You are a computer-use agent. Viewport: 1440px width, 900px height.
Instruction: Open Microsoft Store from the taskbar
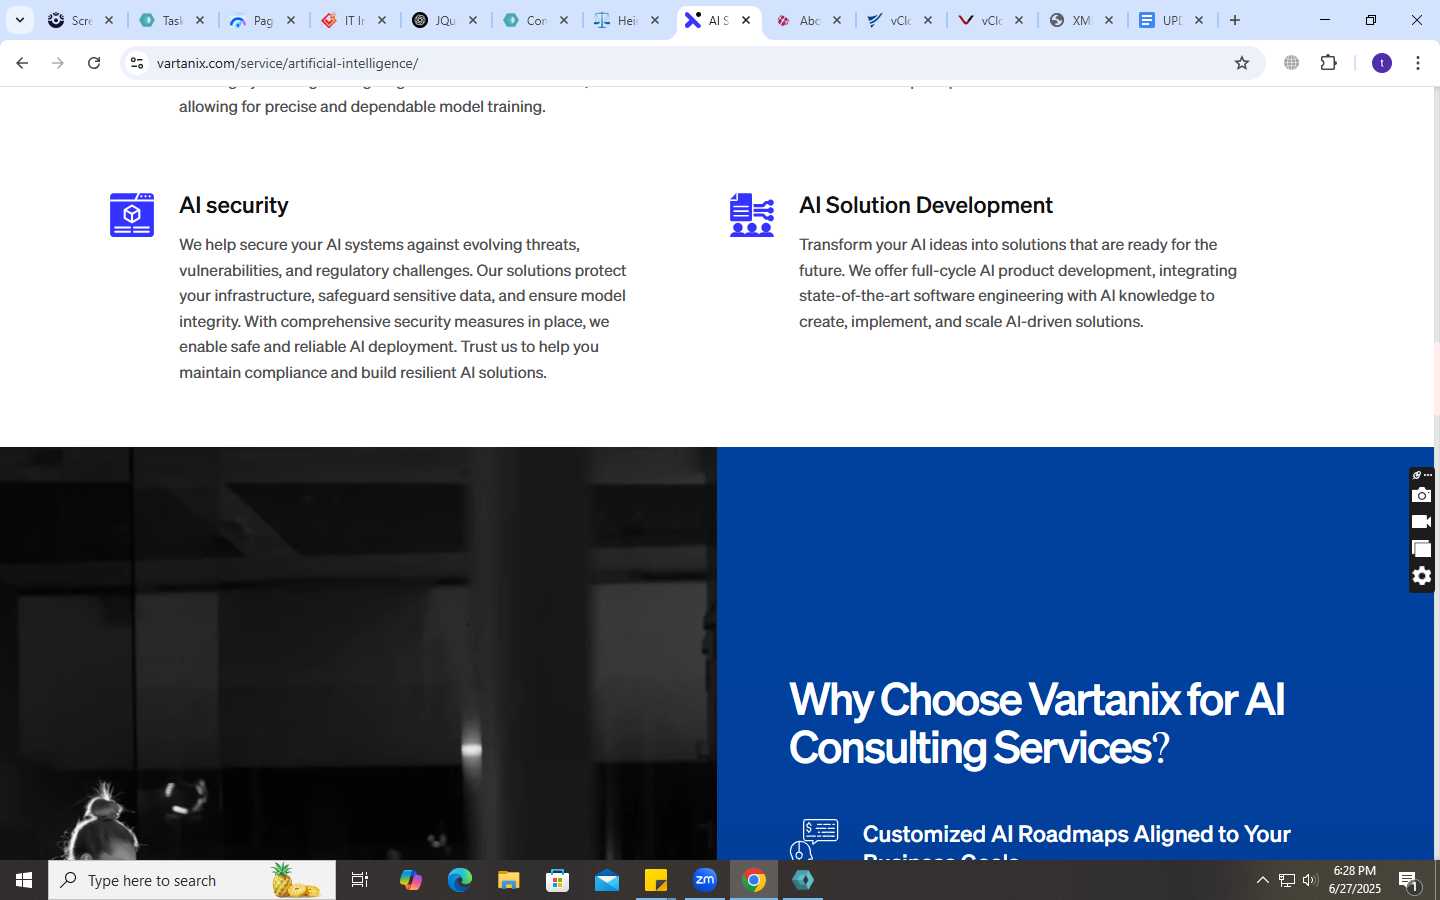558,880
